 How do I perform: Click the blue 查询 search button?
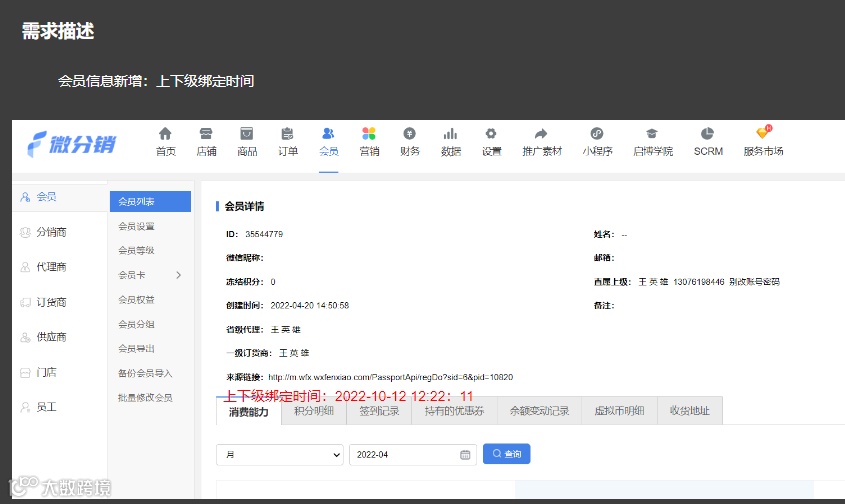click(507, 454)
